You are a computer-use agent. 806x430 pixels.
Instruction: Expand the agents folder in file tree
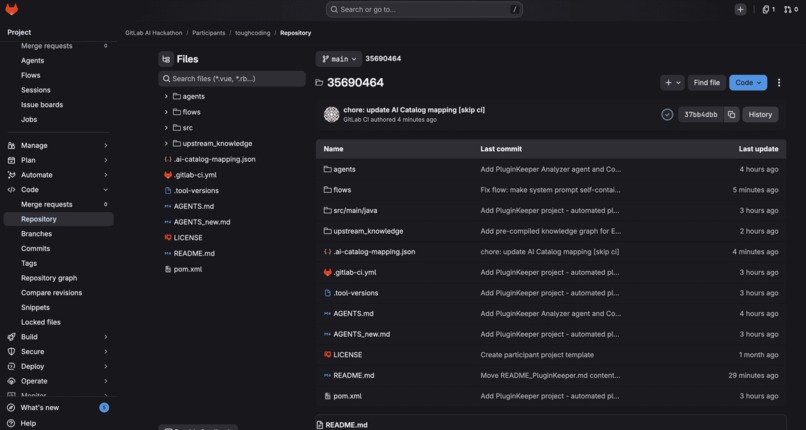tap(166, 96)
